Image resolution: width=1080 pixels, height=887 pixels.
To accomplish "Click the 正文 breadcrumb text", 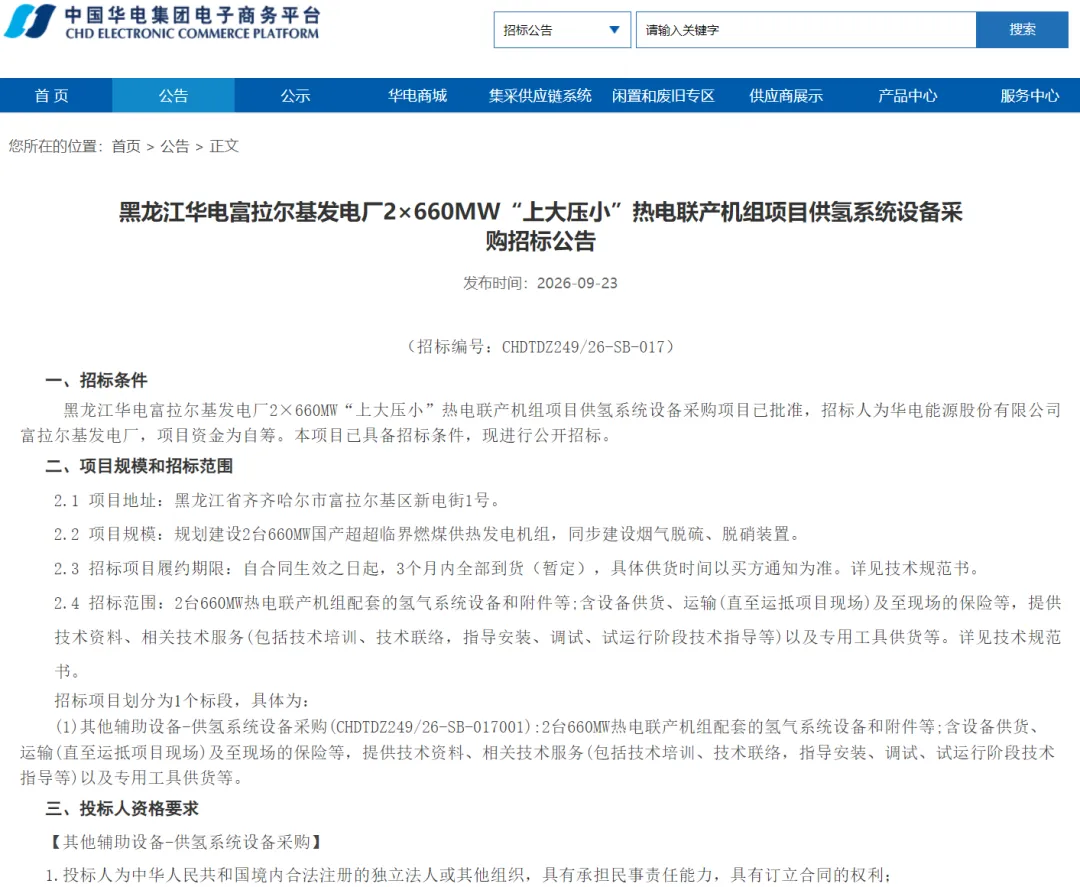I will click(x=225, y=146).
